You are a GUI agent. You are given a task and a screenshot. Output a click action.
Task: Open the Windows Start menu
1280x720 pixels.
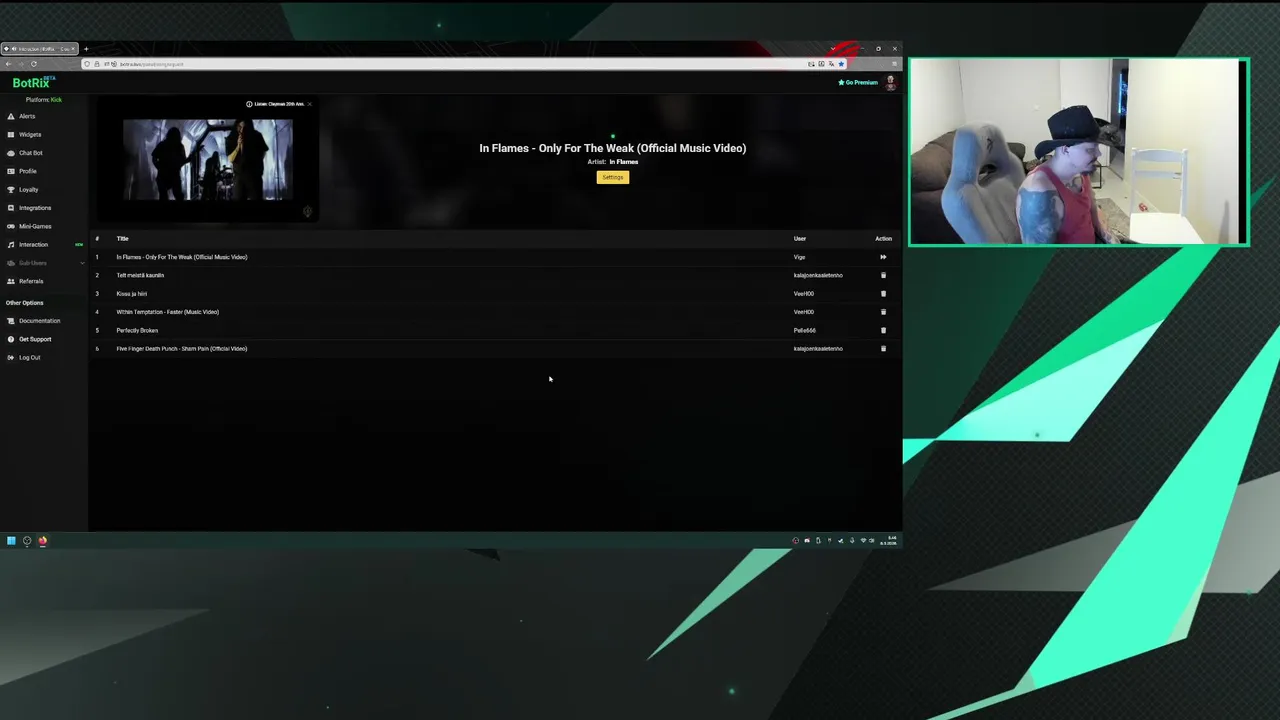[11, 541]
